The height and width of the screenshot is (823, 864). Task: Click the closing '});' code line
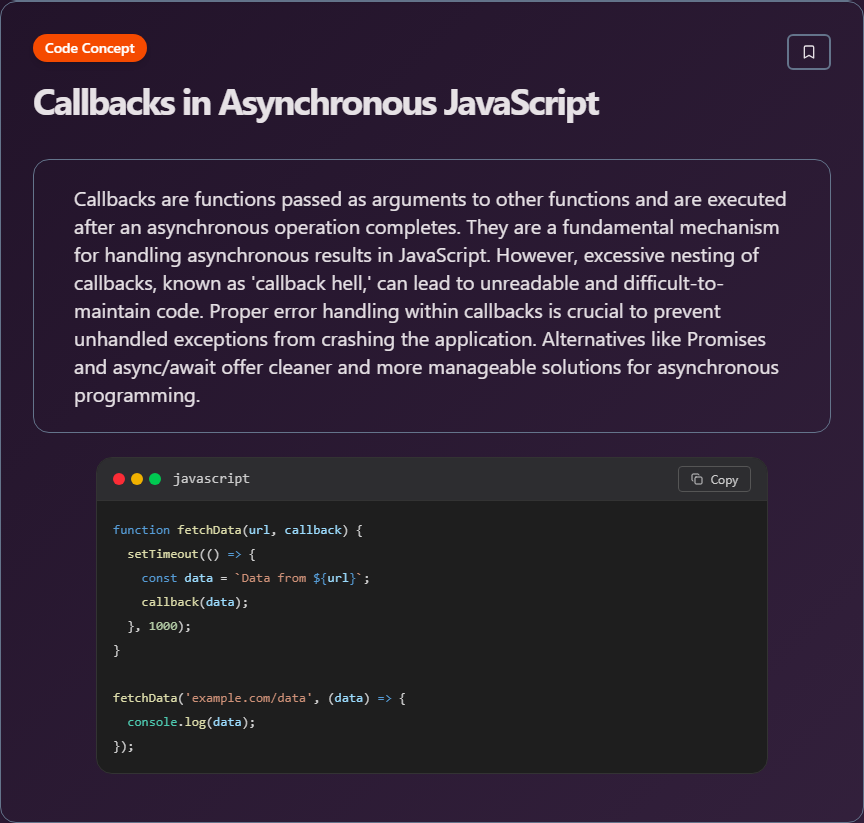123,746
